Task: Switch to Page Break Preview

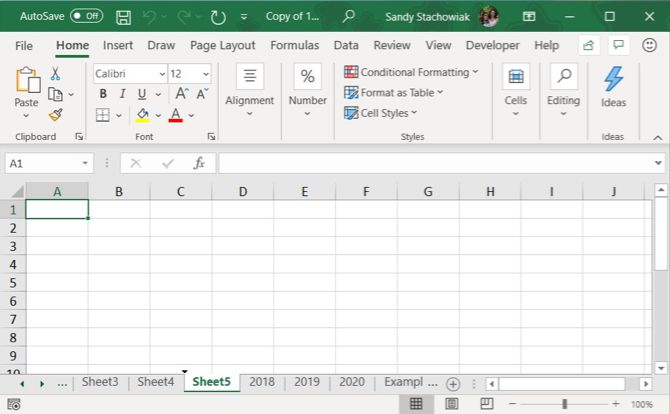Action: 487,404
